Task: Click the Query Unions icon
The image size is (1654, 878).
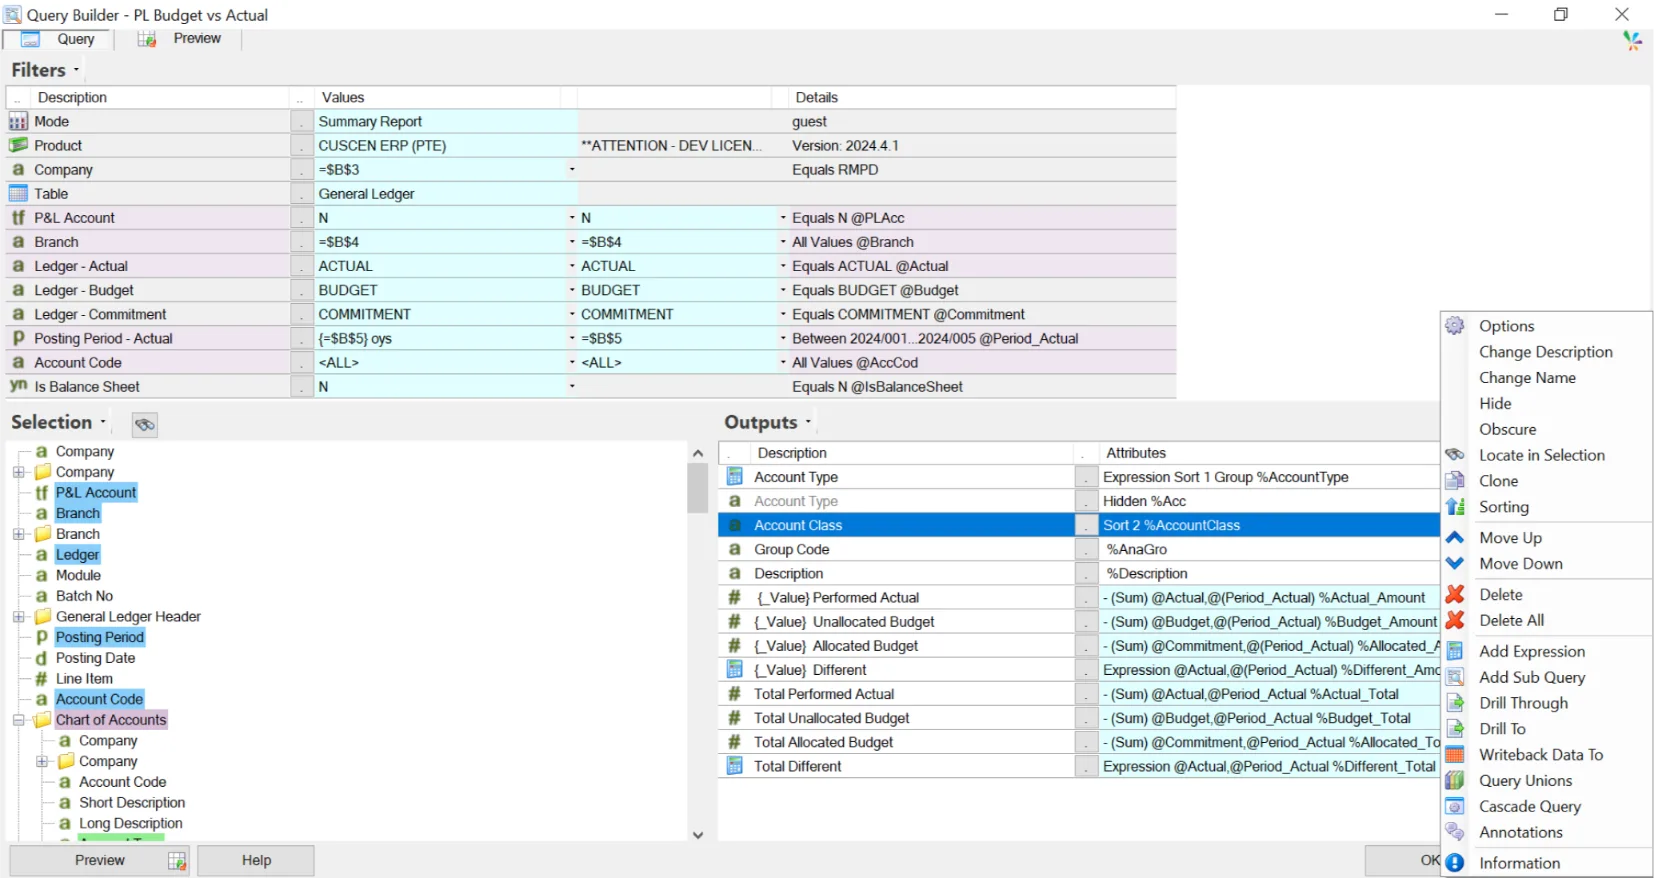Action: click(1455, 781)
